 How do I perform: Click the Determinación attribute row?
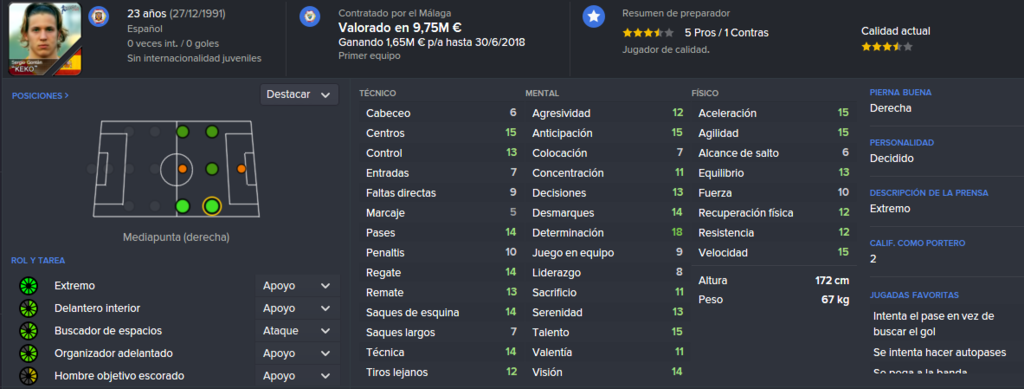607,233
